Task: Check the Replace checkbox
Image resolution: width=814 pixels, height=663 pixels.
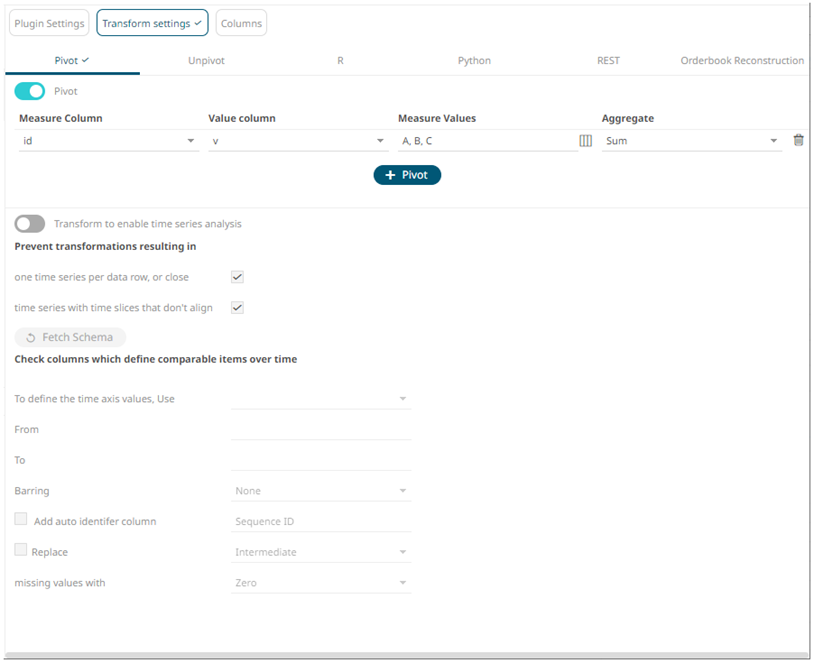Action: pos(21,549)
